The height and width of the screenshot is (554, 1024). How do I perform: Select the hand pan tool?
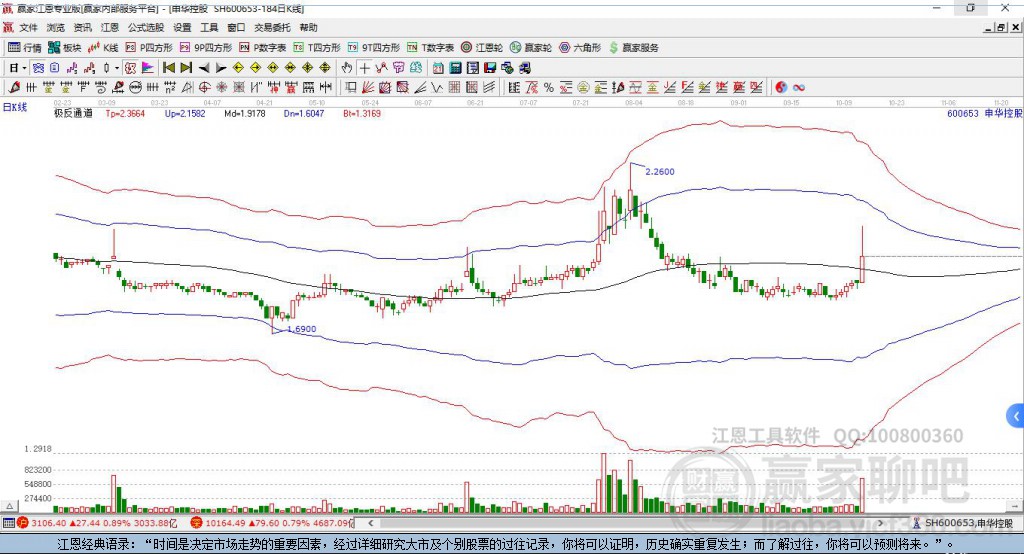347,68
